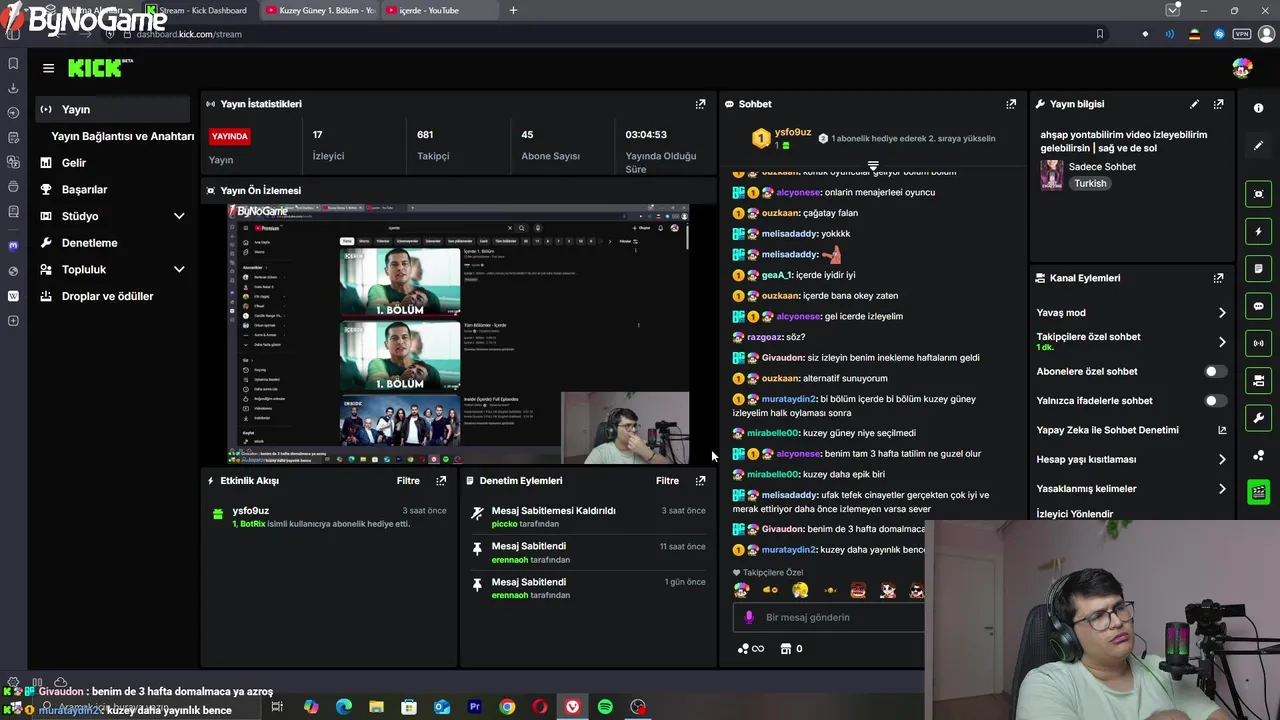Open Yavaş mod settings chevron
This screenshot has width=1280, height=720.
click(1221, 313)
